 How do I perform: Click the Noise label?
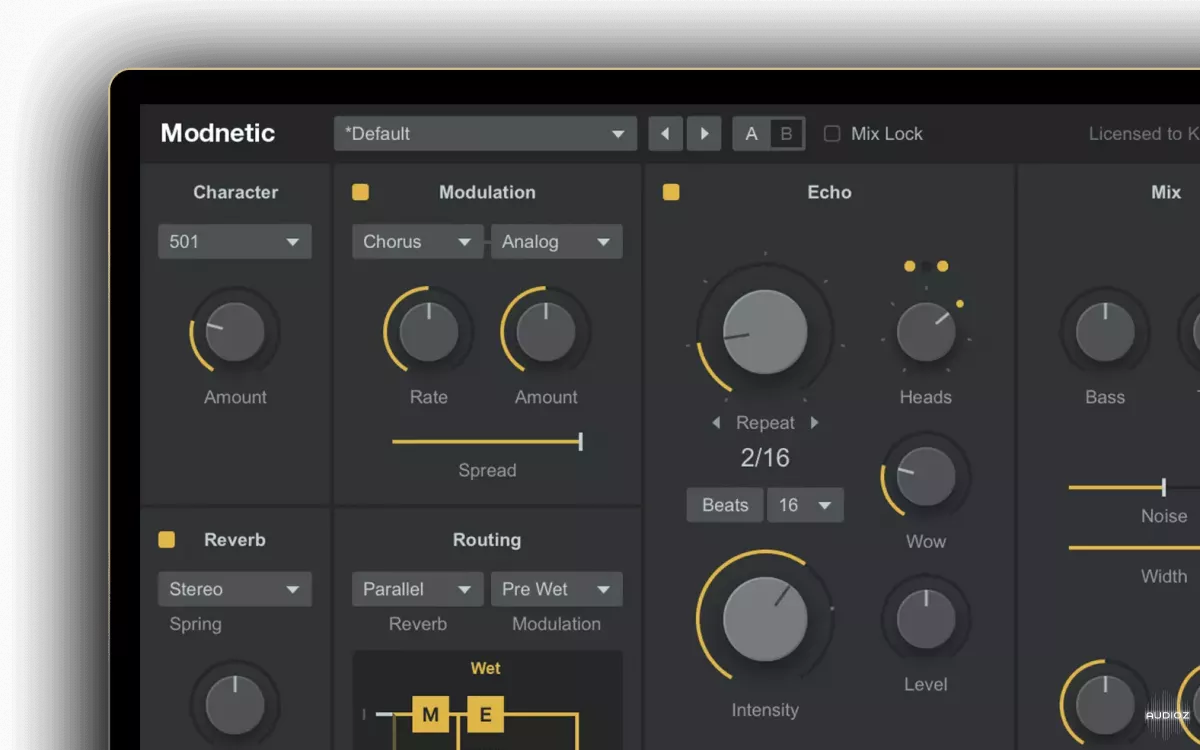tap(1164, 516)
